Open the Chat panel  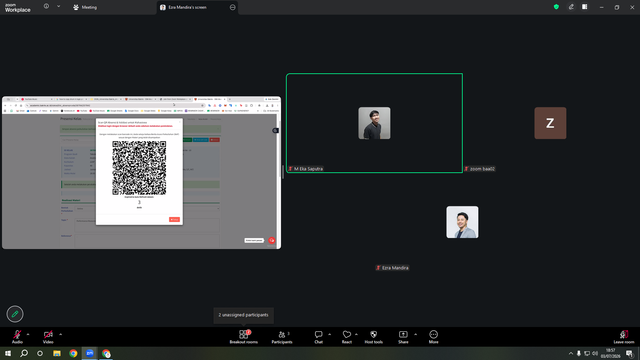point(318,337)
